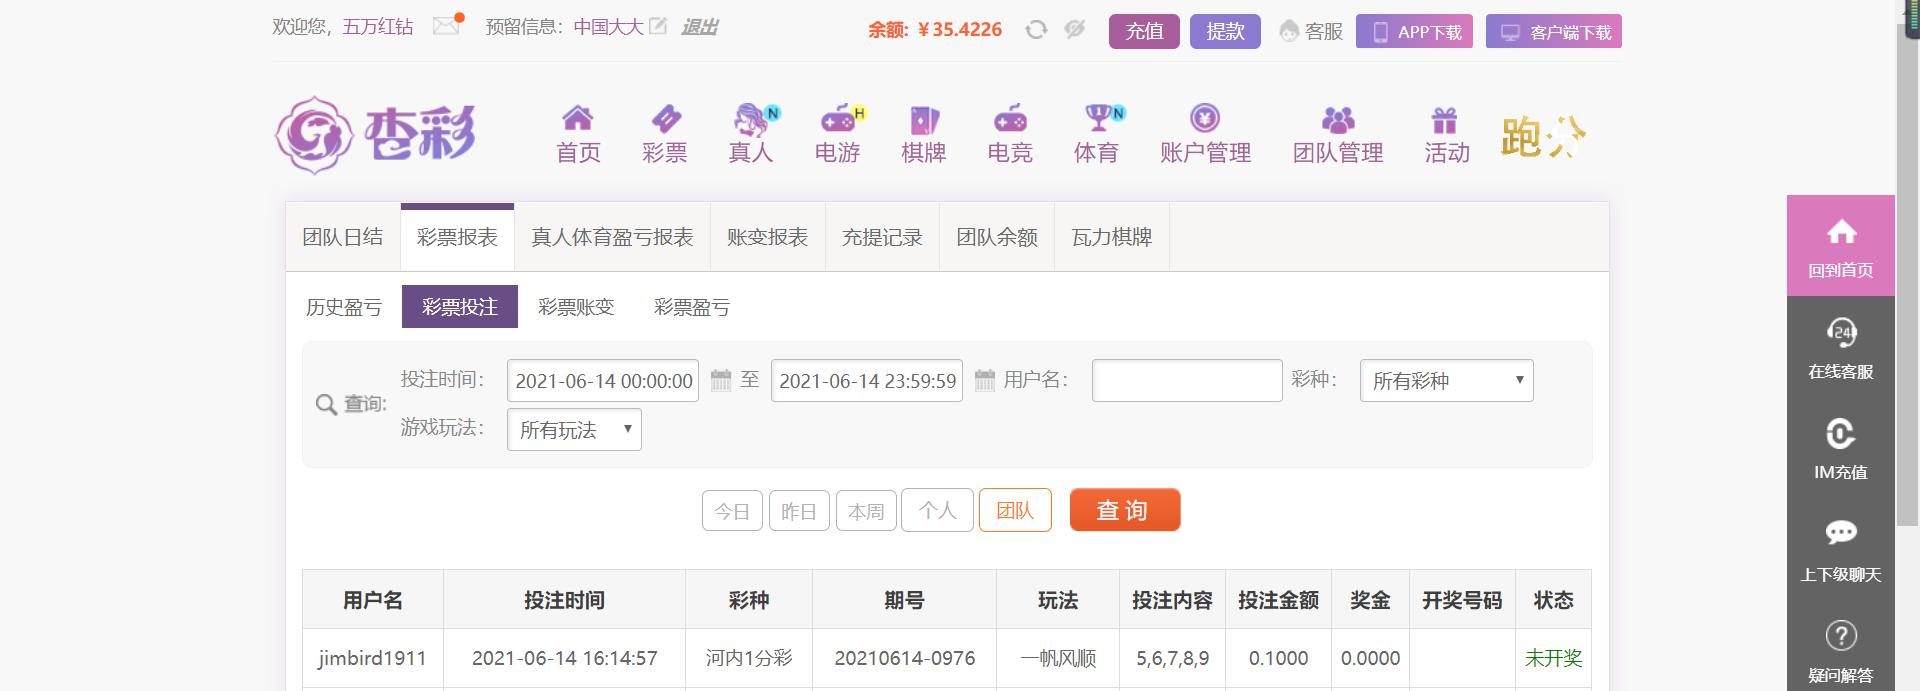This screenshot has width=1920, height=691.
Task: Switch to 团队日结 tab
Action: [x=343, y=237]
